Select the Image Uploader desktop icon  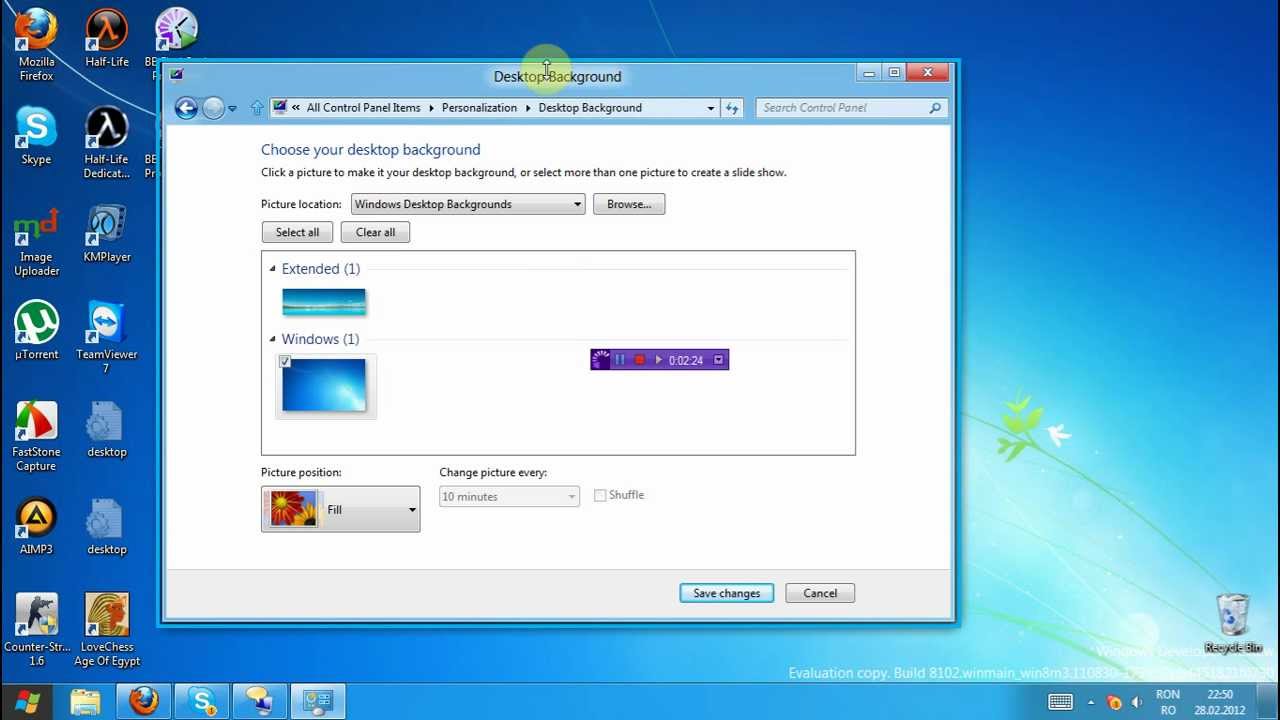click(36, 241)
